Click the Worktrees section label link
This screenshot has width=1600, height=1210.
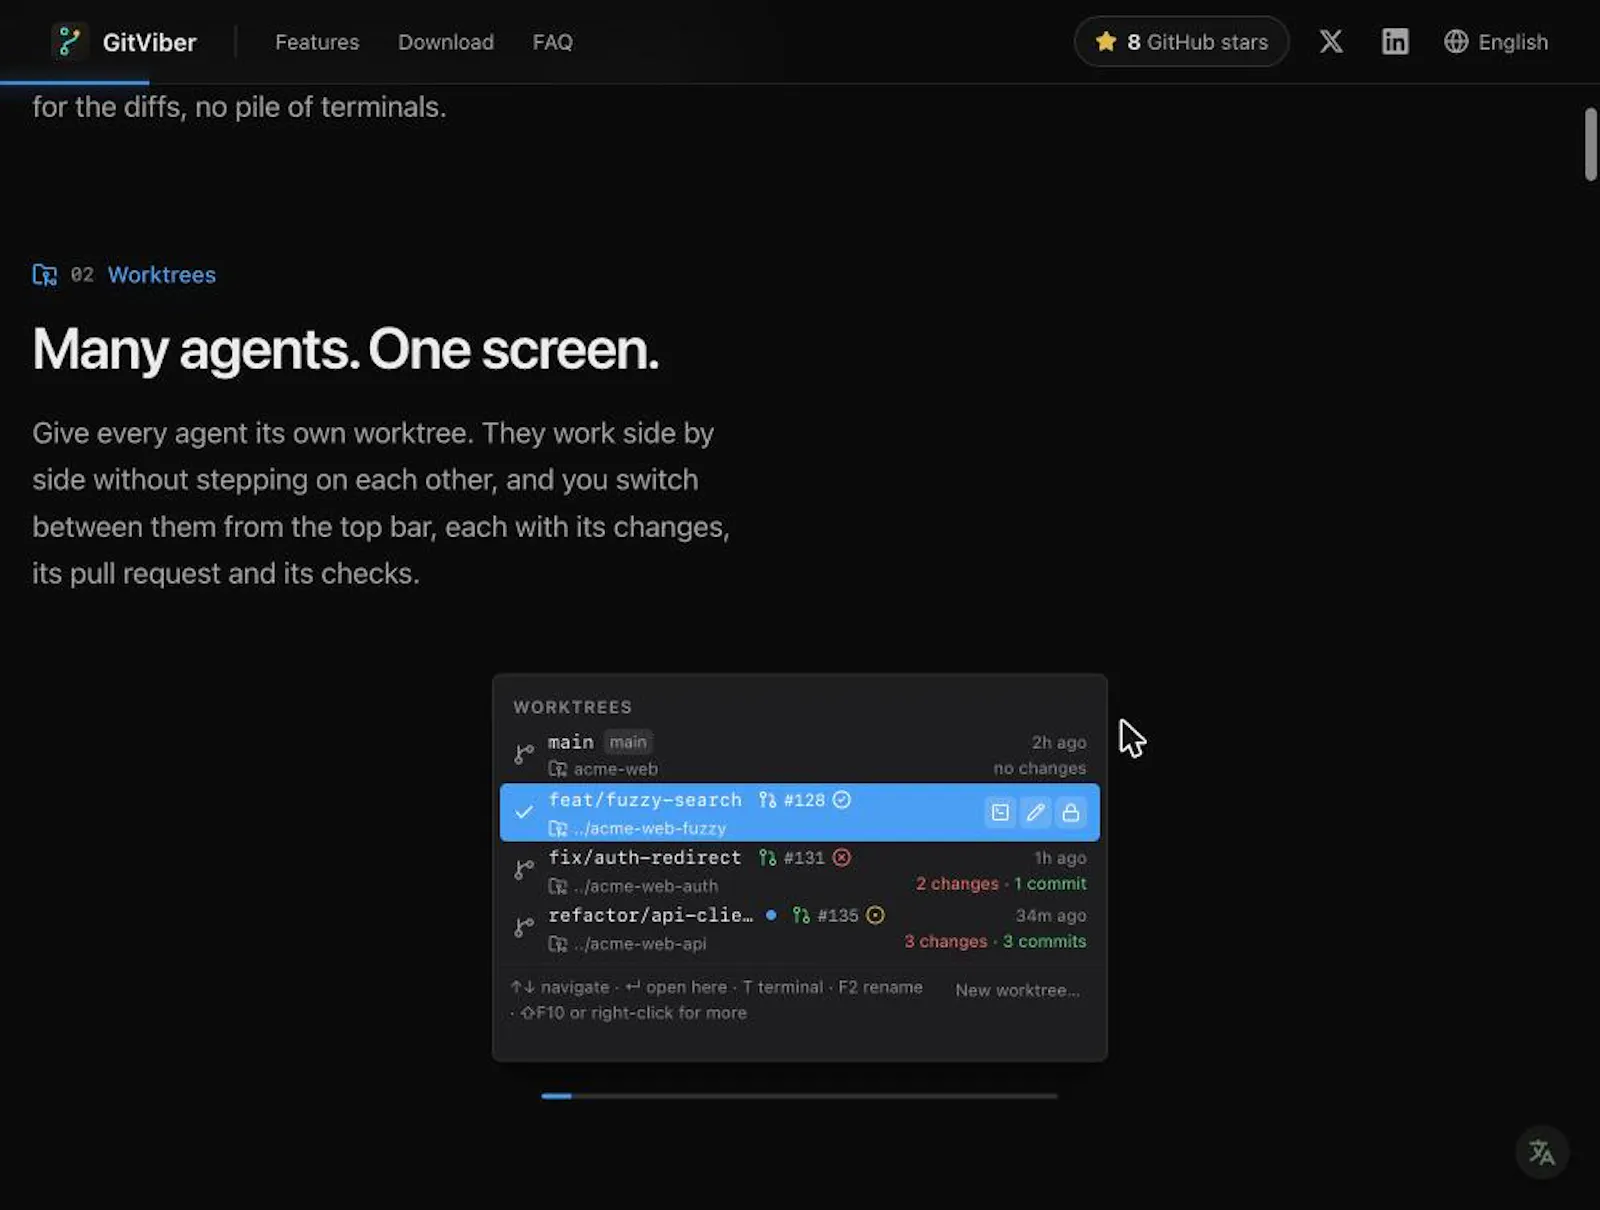pyautogui.click(x=161, y=274)
